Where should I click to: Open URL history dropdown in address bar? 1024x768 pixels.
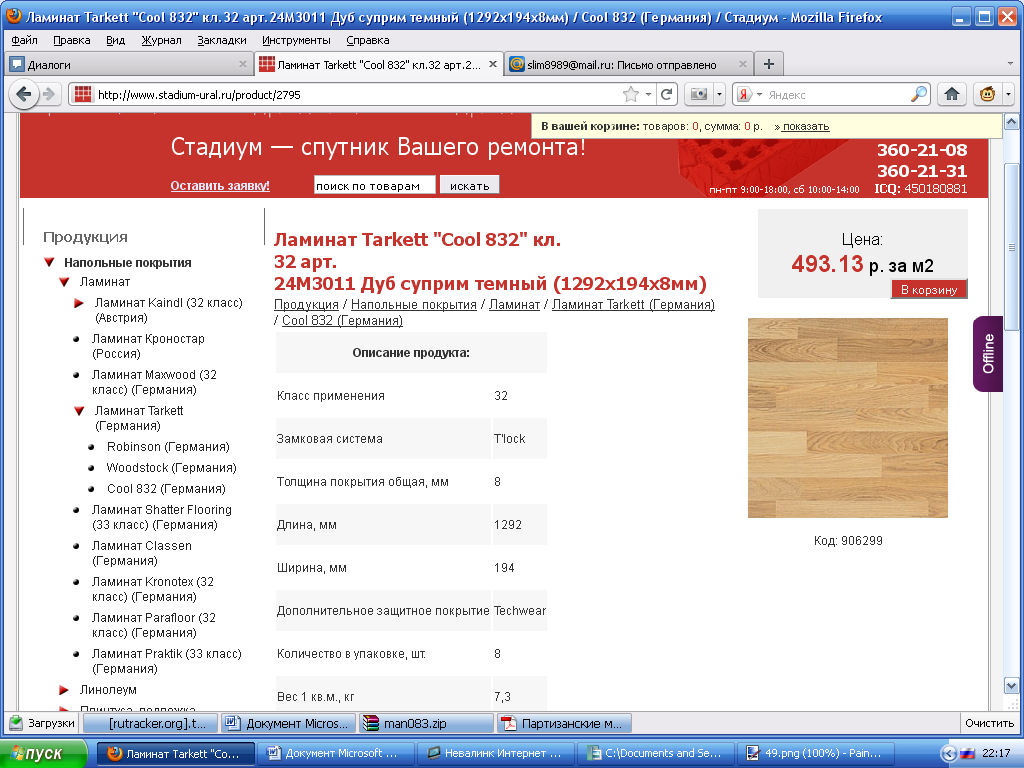(x=648, y=95)
